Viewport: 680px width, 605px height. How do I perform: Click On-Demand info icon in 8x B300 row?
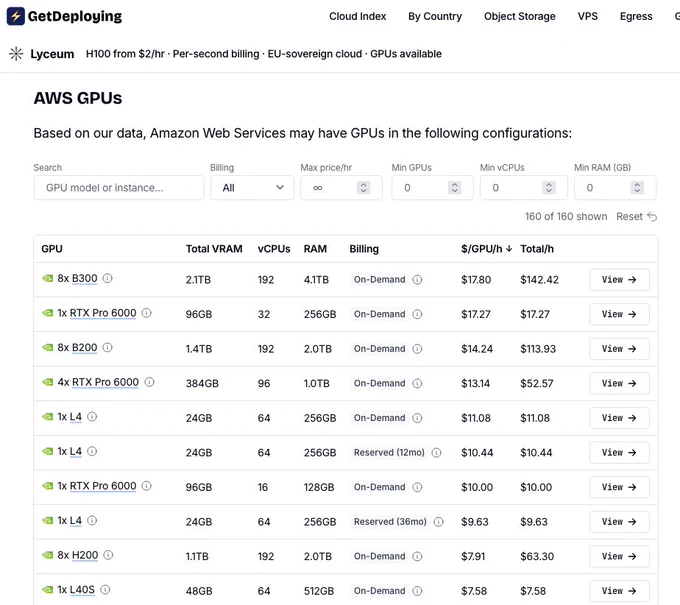(417, 280)
